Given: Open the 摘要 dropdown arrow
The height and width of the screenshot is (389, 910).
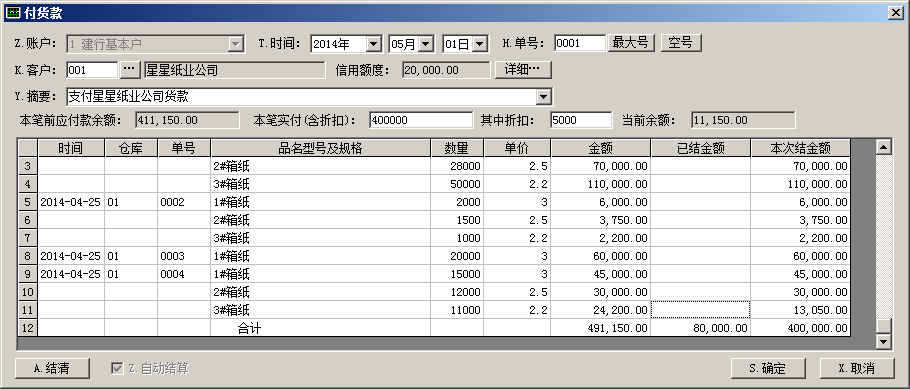Looking at the screenshot, I should tap(544, 96).
